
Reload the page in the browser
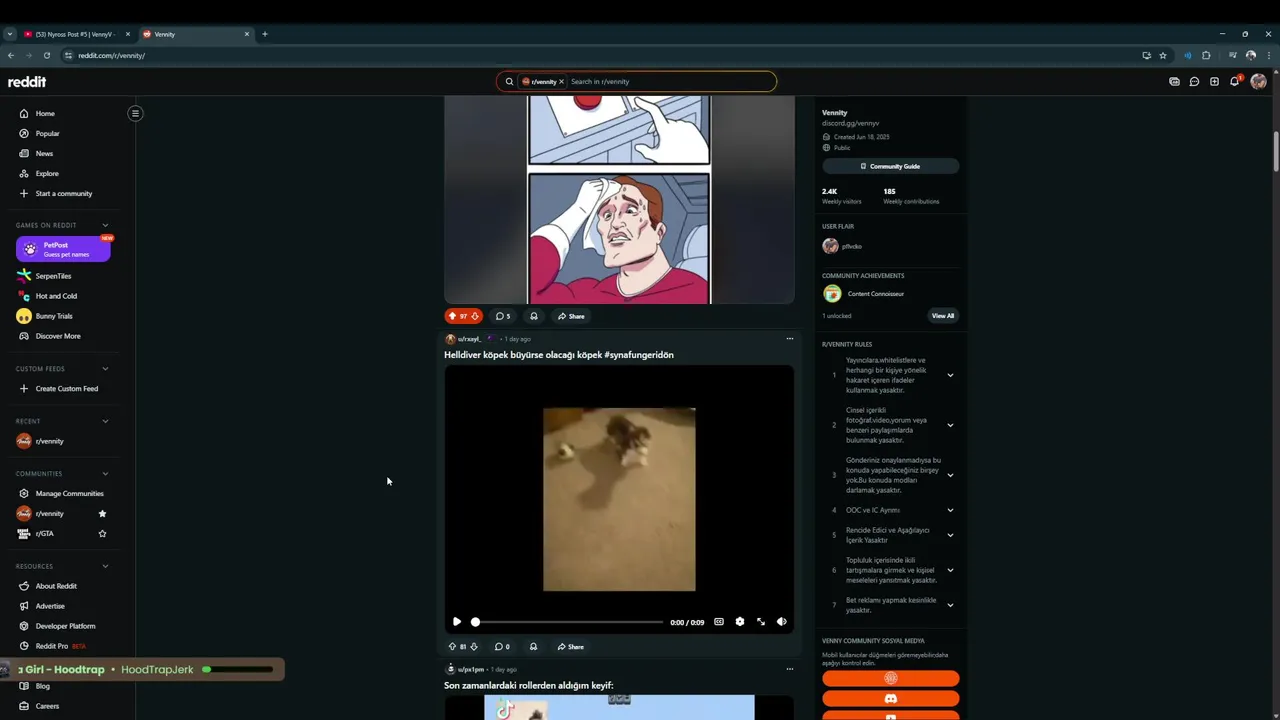[x=46, y=56]
